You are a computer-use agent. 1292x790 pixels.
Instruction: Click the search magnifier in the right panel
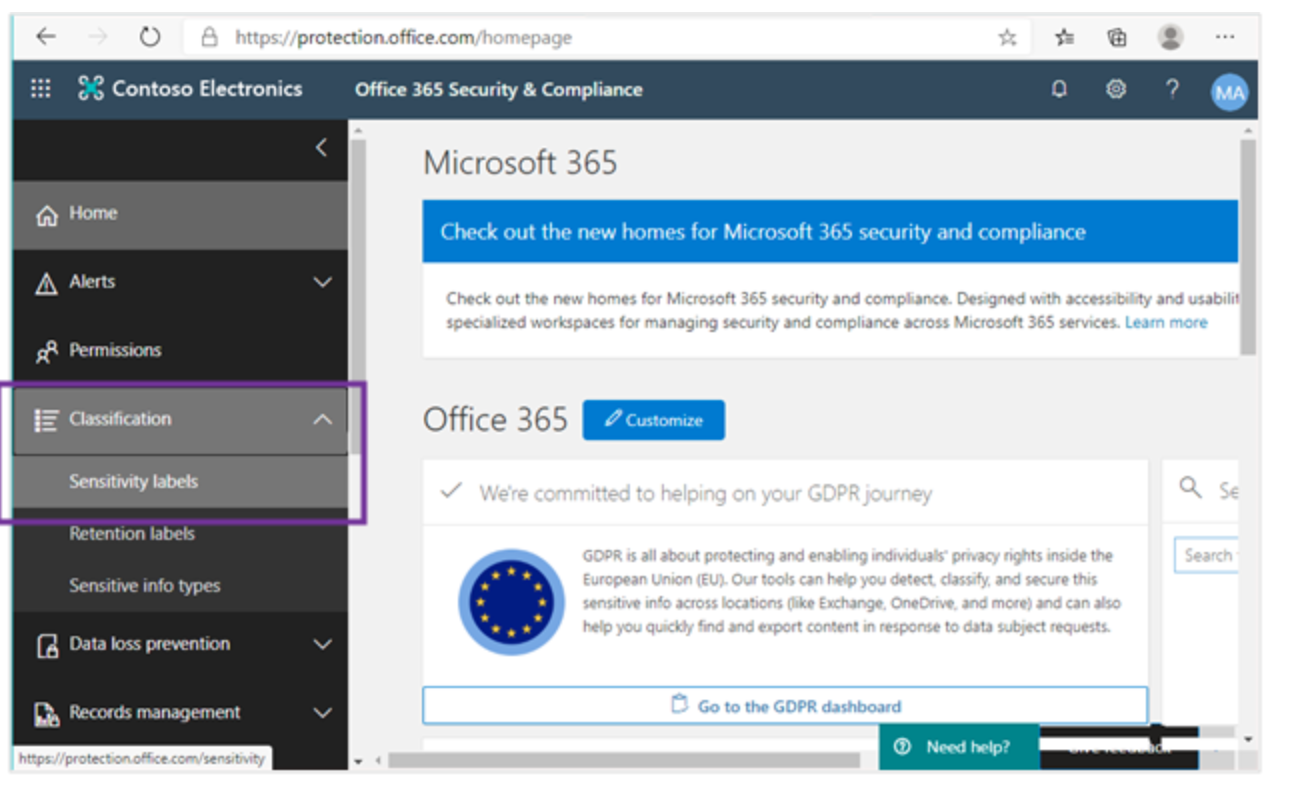pyautogui.click(x=1189, y=487)
